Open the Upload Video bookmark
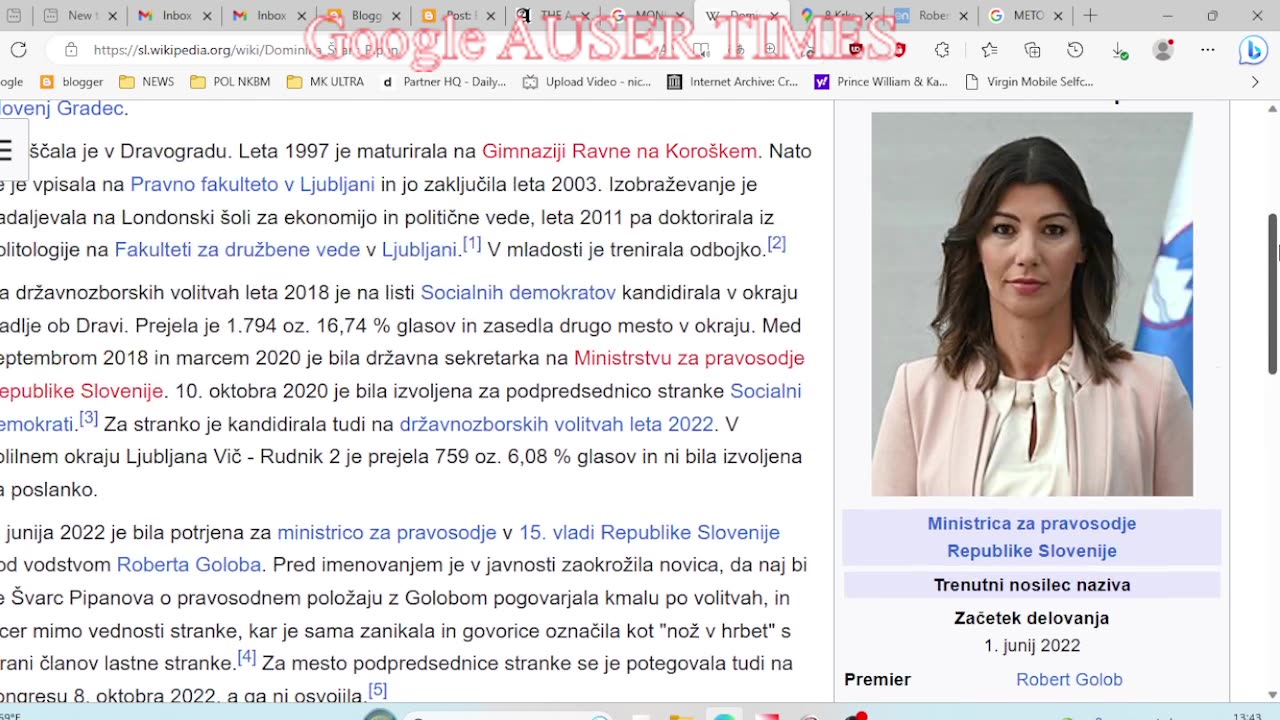The width and height of the screenshot is (1280, 720). [x=587, y=82]
